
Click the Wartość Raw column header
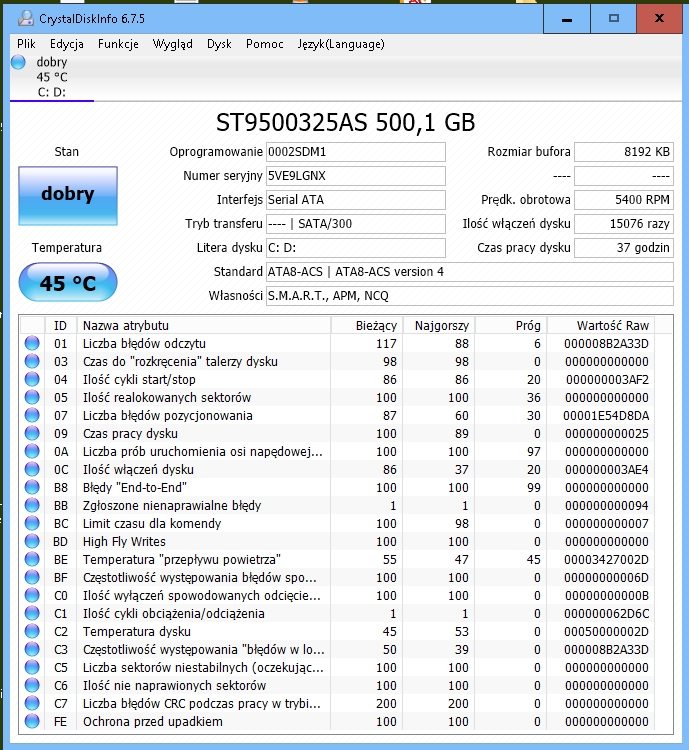point(601,325)
